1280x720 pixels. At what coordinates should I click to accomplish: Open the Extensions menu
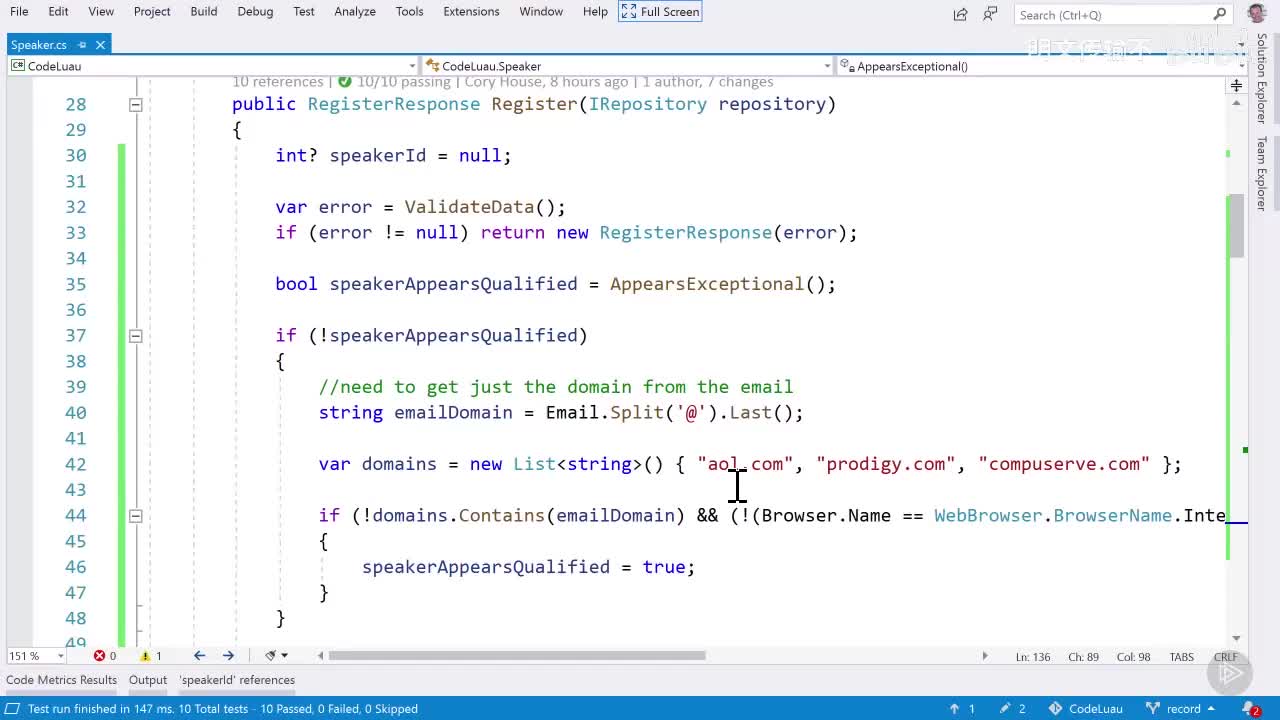[x=471, y=11]
